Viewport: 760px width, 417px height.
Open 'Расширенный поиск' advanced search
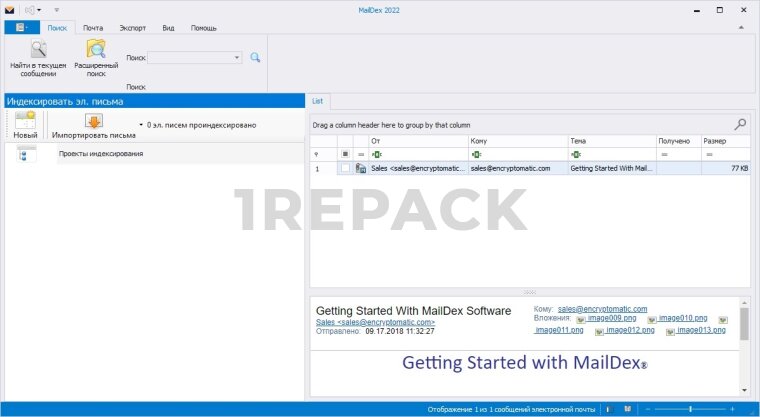(96, 50)
